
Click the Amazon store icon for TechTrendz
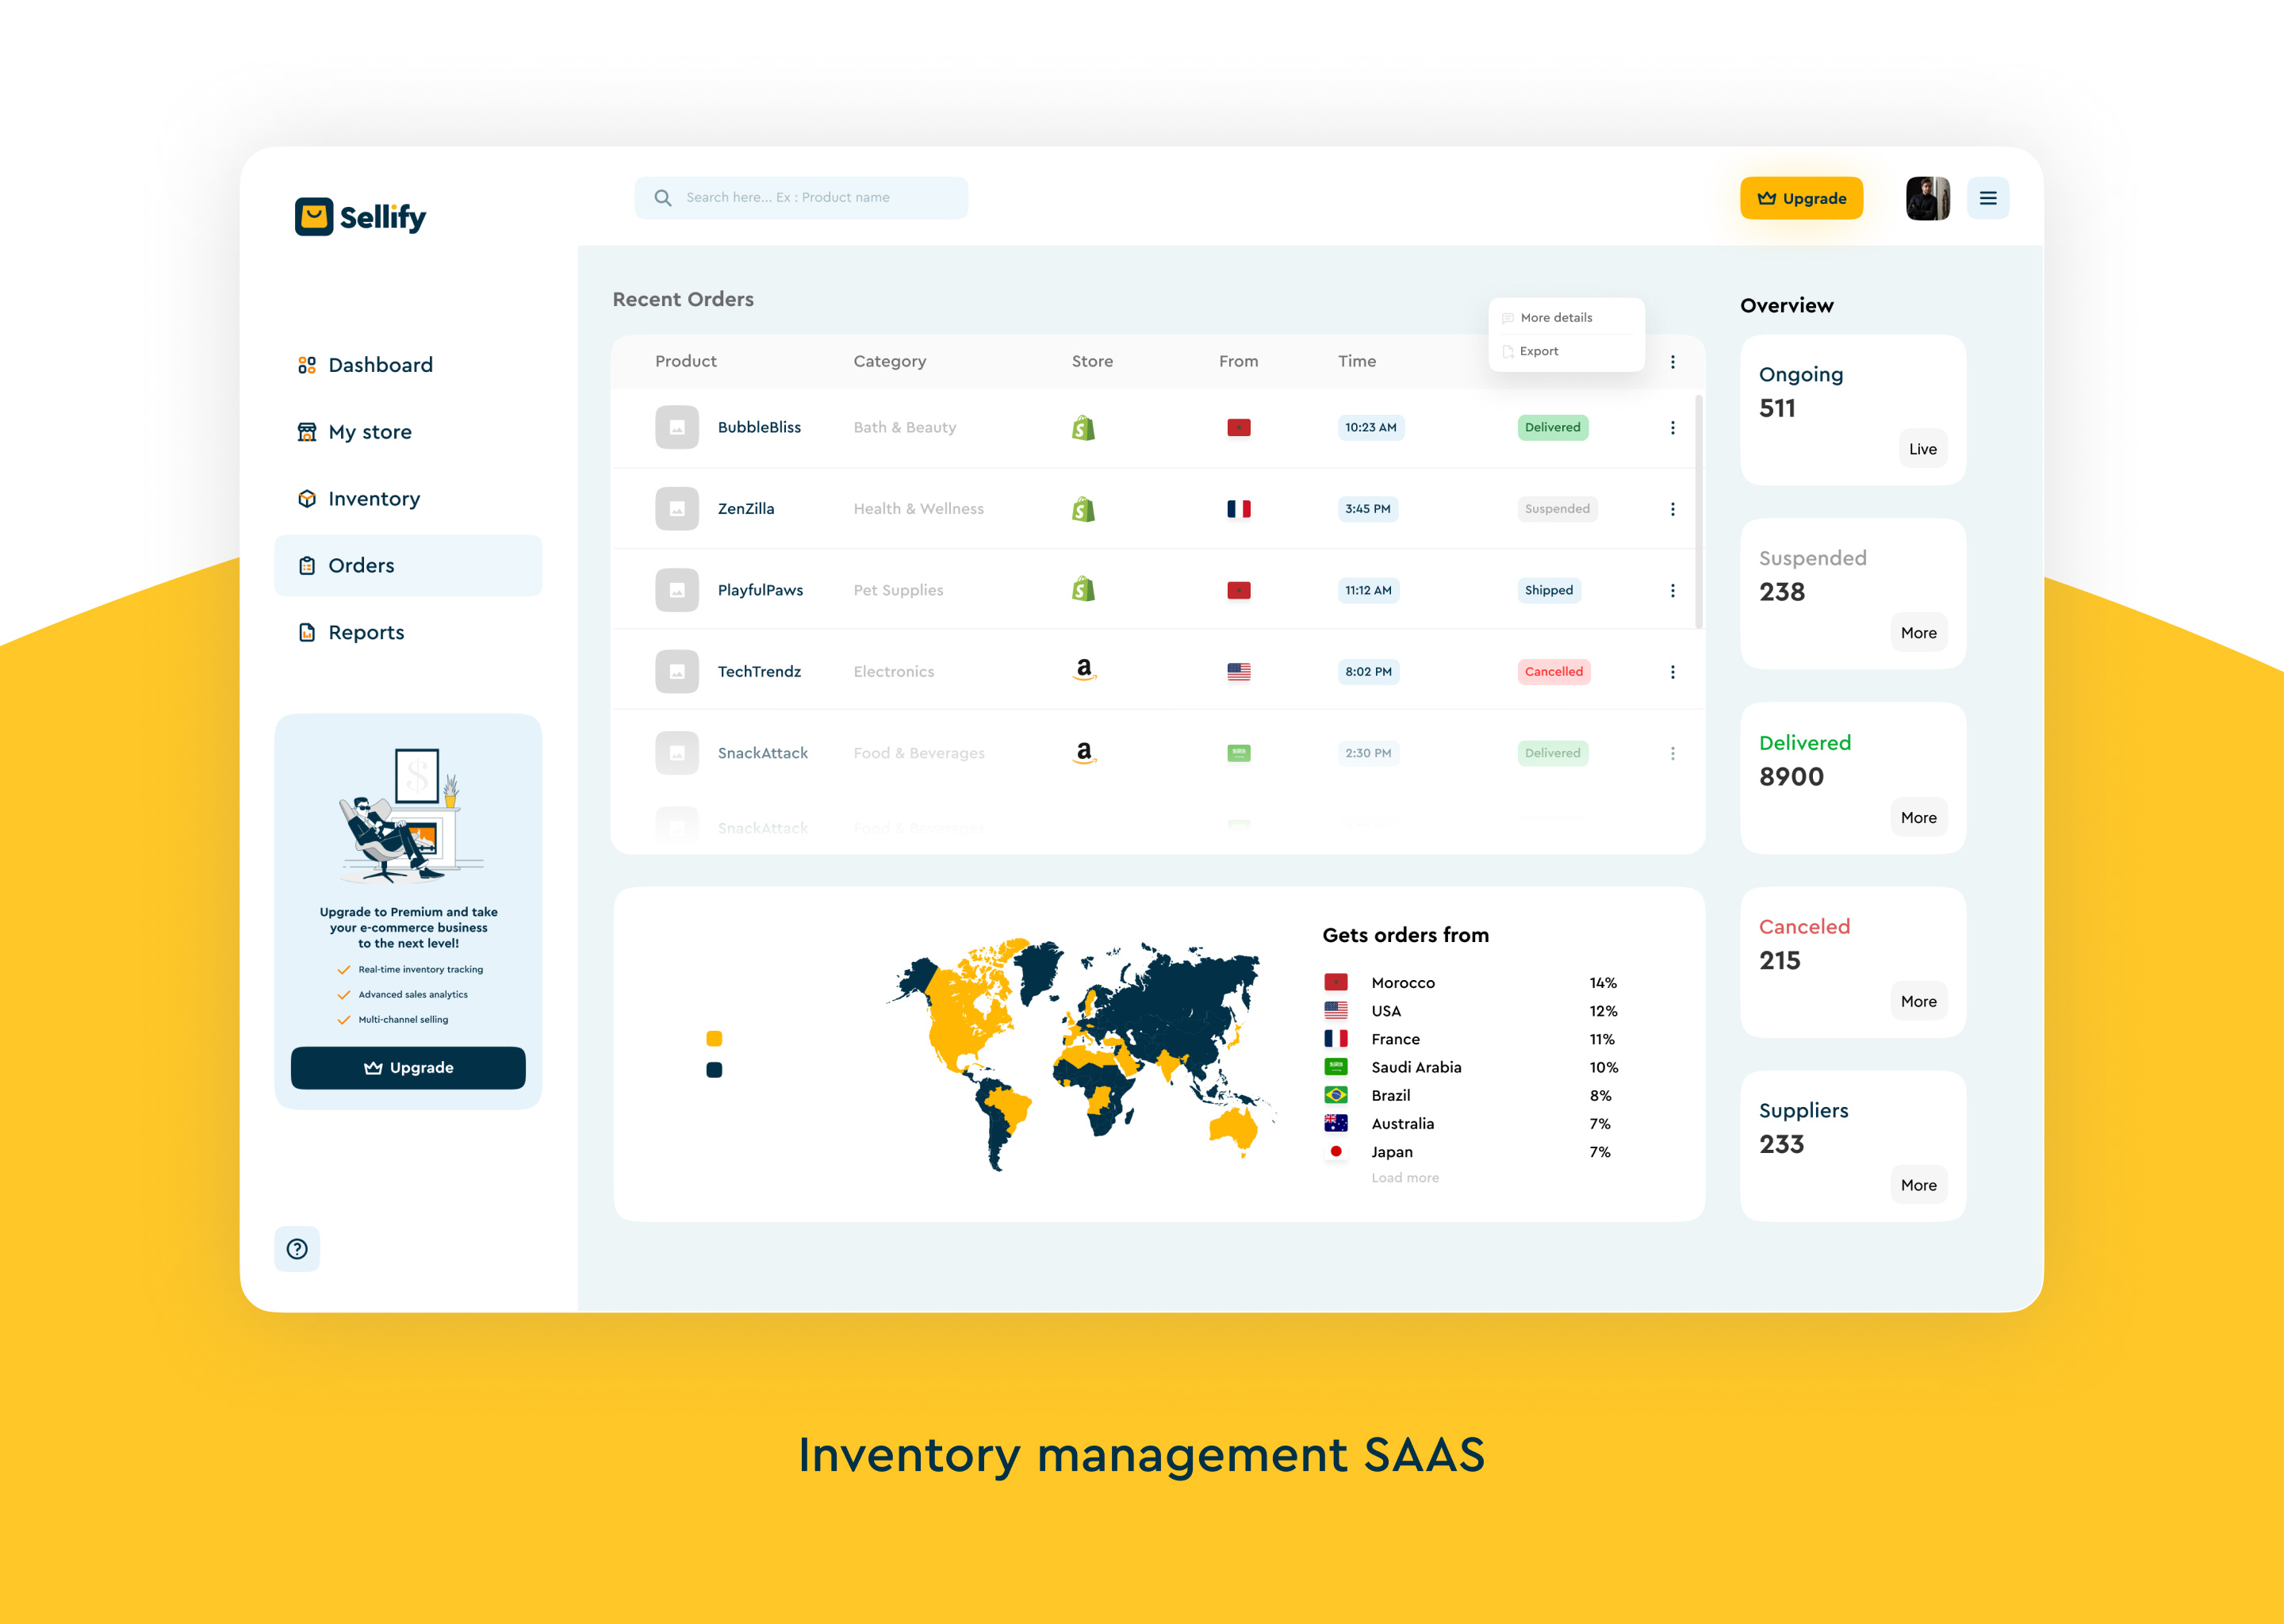(1086, 671)
